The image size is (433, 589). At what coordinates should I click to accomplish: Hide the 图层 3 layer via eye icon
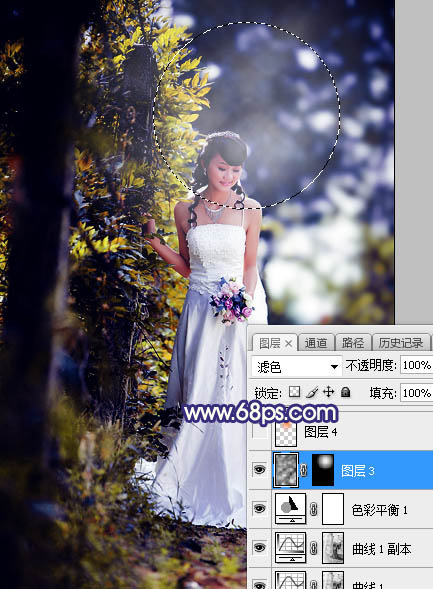click(x=259, y=470)
